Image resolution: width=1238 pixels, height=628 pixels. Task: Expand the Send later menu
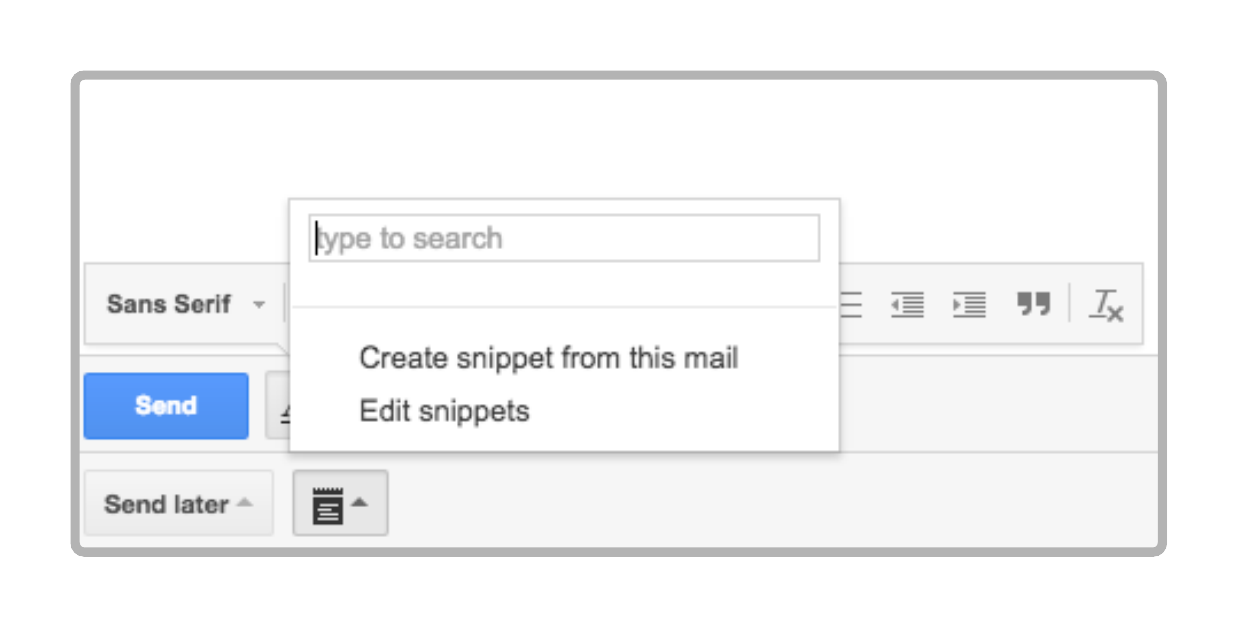point(178,504)
